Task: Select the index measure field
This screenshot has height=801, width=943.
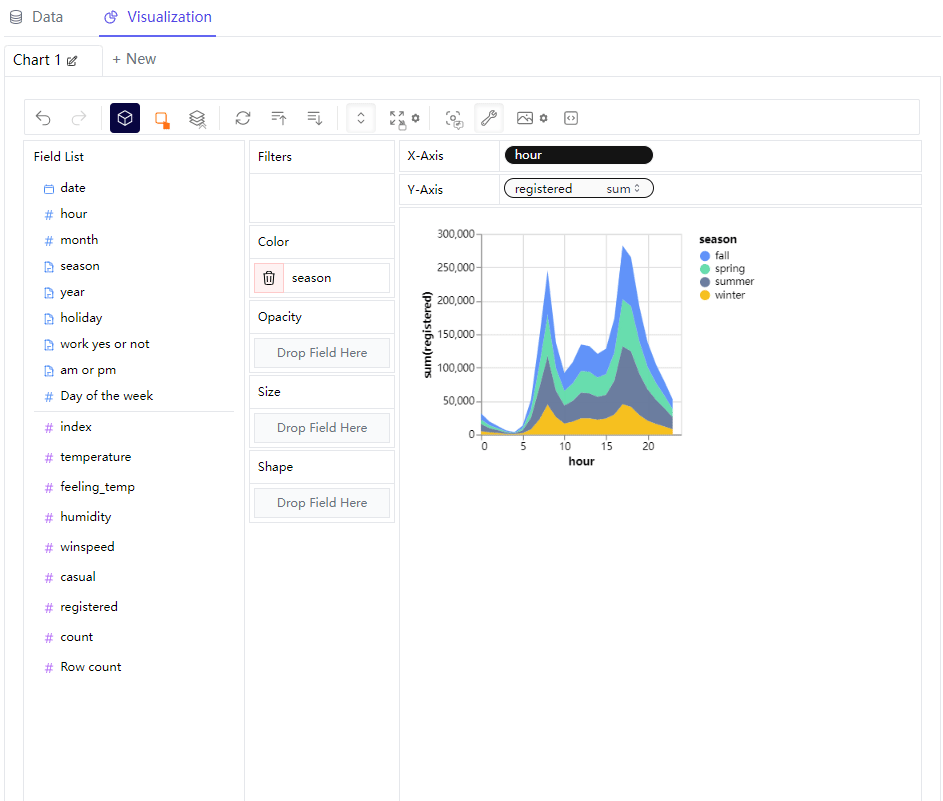Action: click(76, 427)
